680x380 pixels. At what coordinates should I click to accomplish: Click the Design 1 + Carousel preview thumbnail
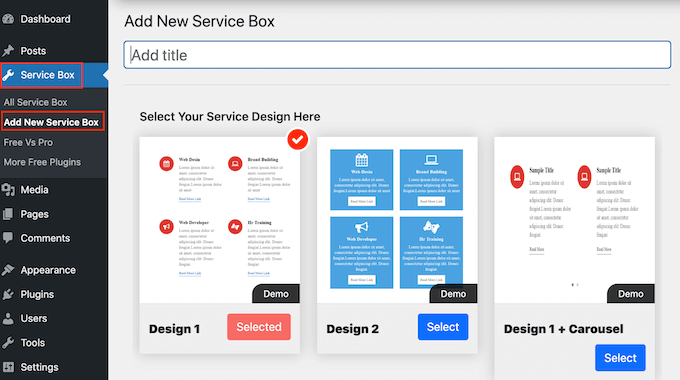(575, 220)
